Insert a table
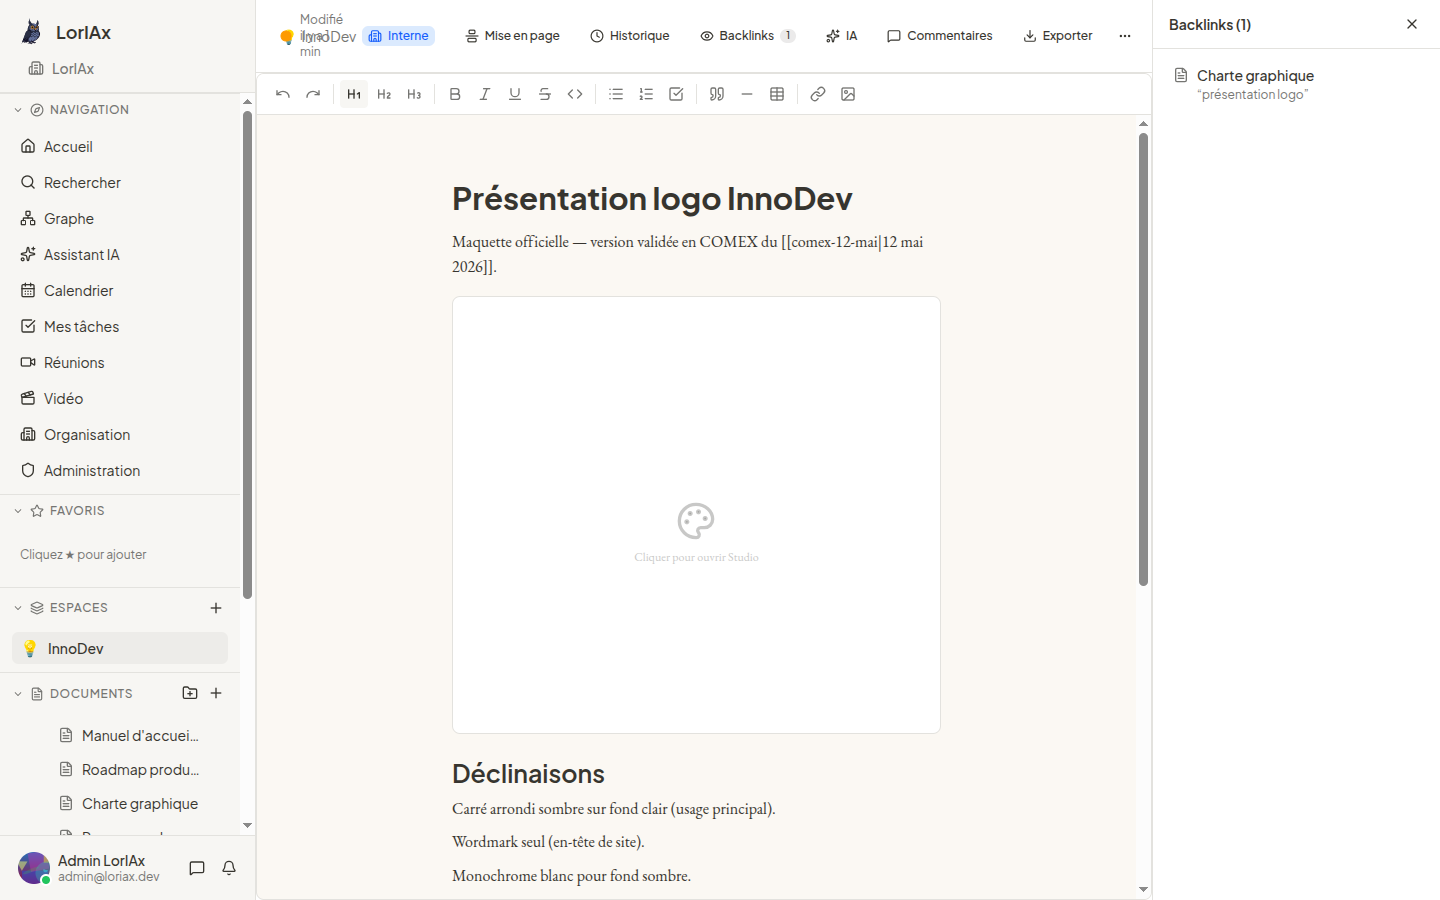The image size is (1440, 900). (x=777, y=94)
